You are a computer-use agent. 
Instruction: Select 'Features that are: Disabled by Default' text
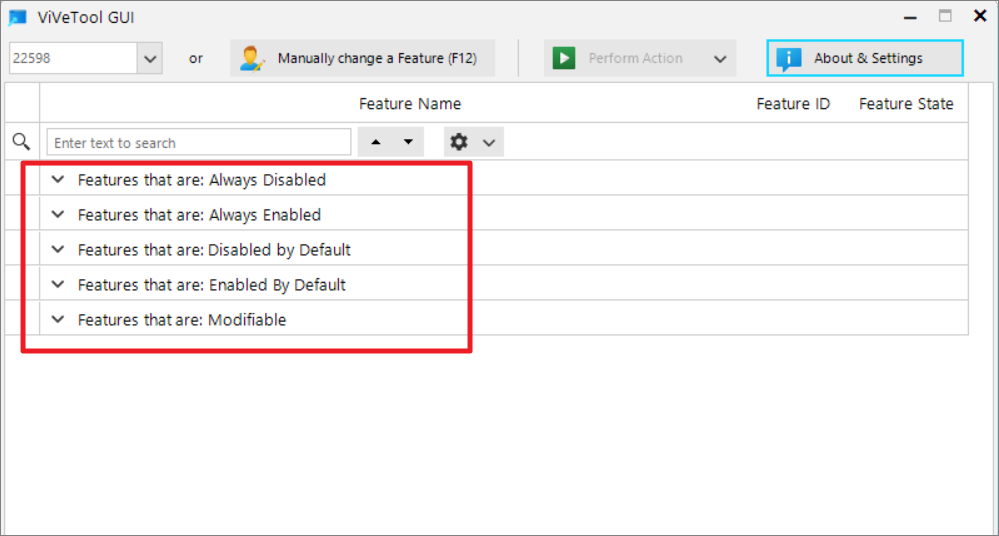click(214, 250)
